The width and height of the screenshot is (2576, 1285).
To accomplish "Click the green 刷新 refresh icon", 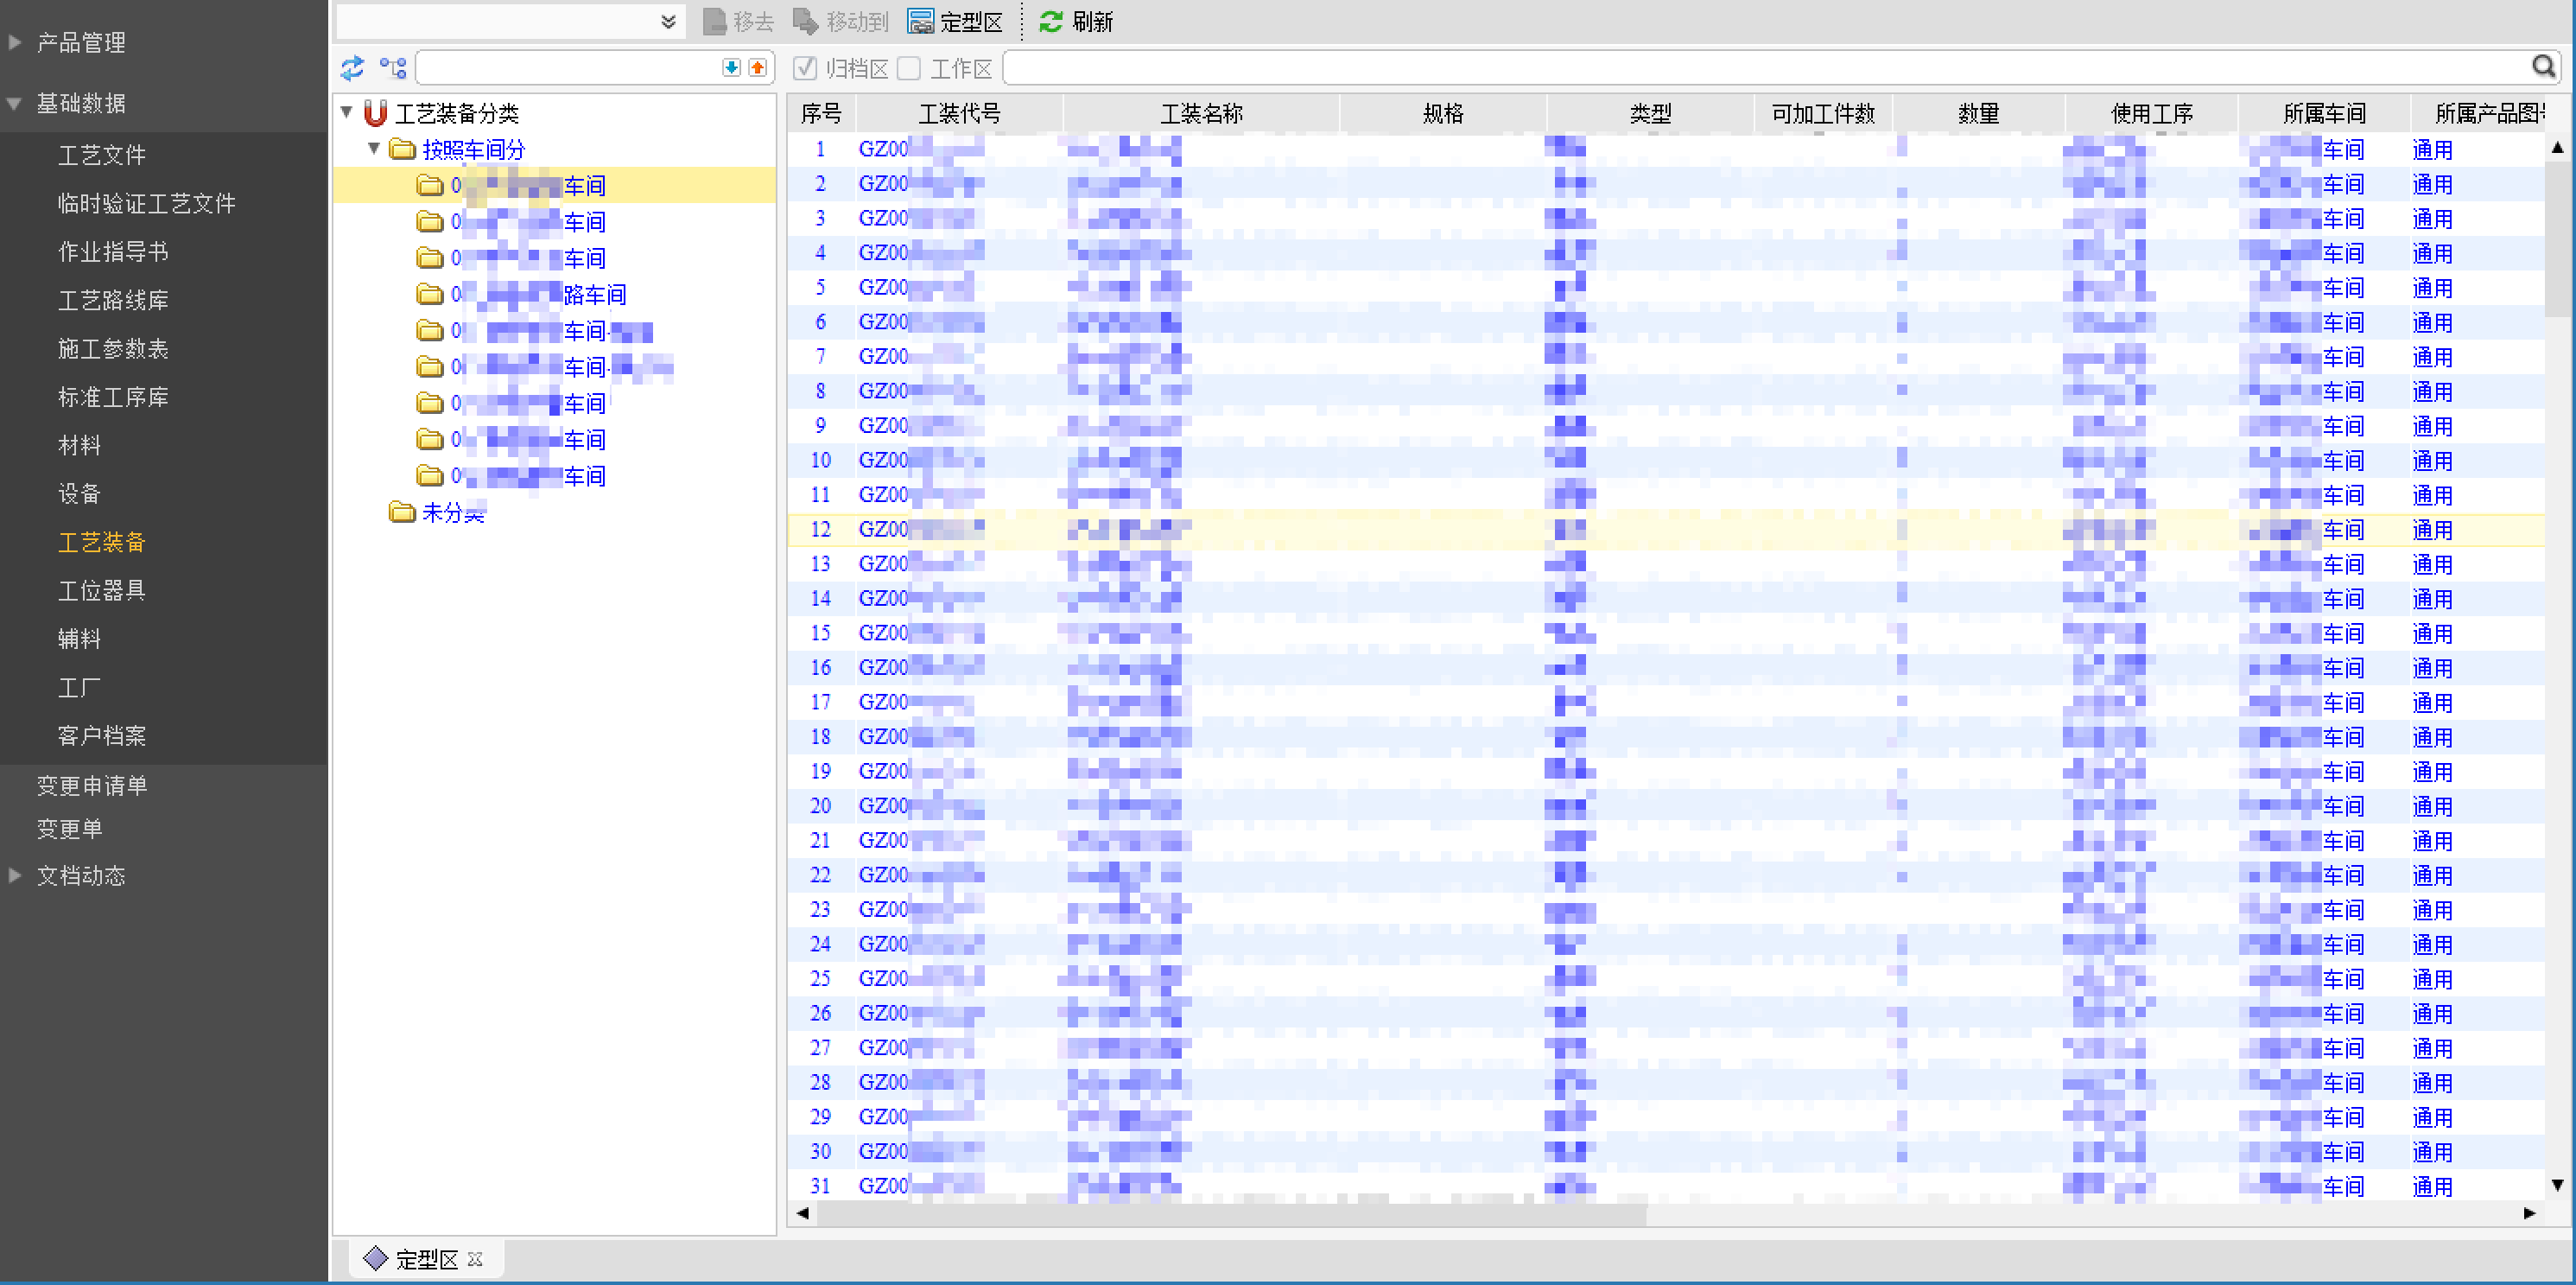I will click(x=1050, y=22).
